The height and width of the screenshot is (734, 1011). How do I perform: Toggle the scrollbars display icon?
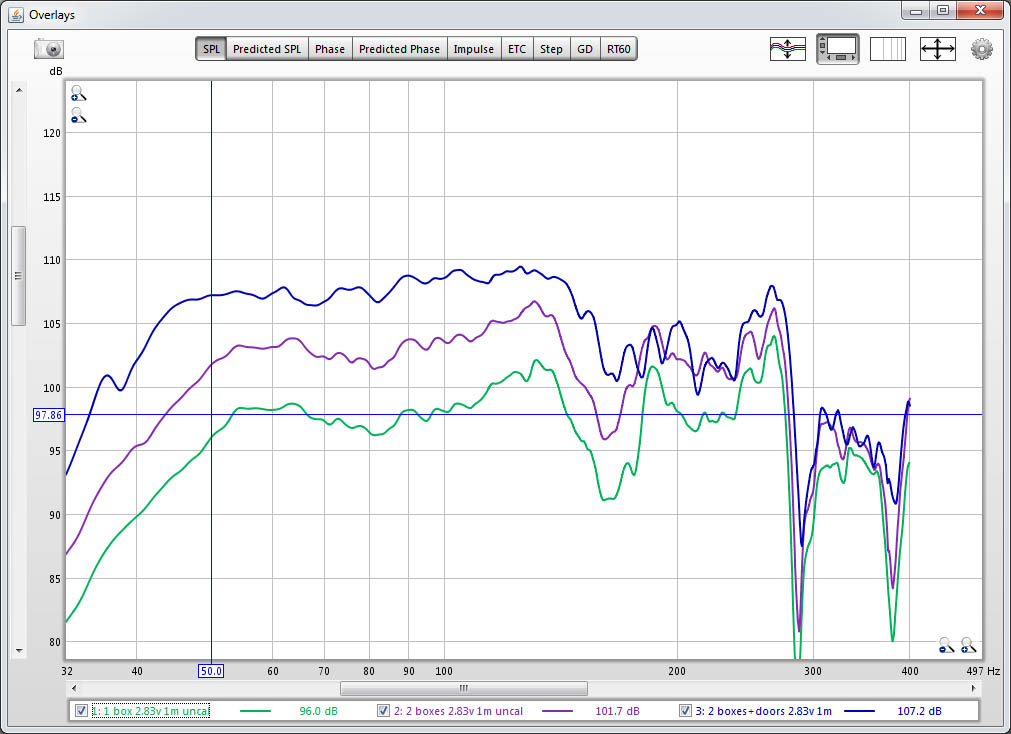pyautogui.click(x=838, y=49)
